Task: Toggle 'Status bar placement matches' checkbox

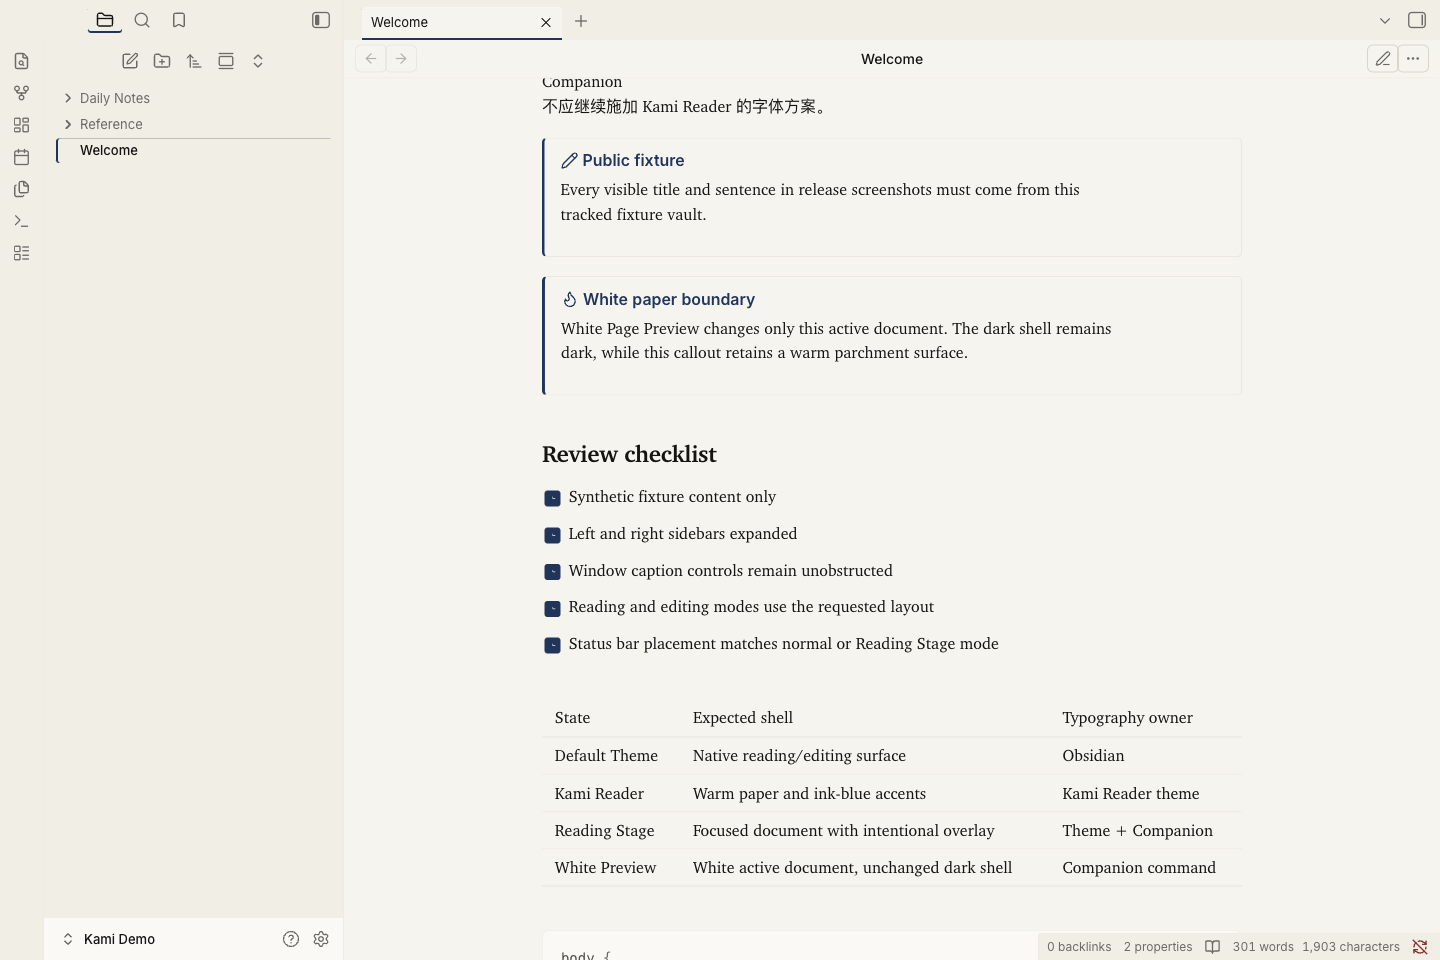Action: coord(552,646)
